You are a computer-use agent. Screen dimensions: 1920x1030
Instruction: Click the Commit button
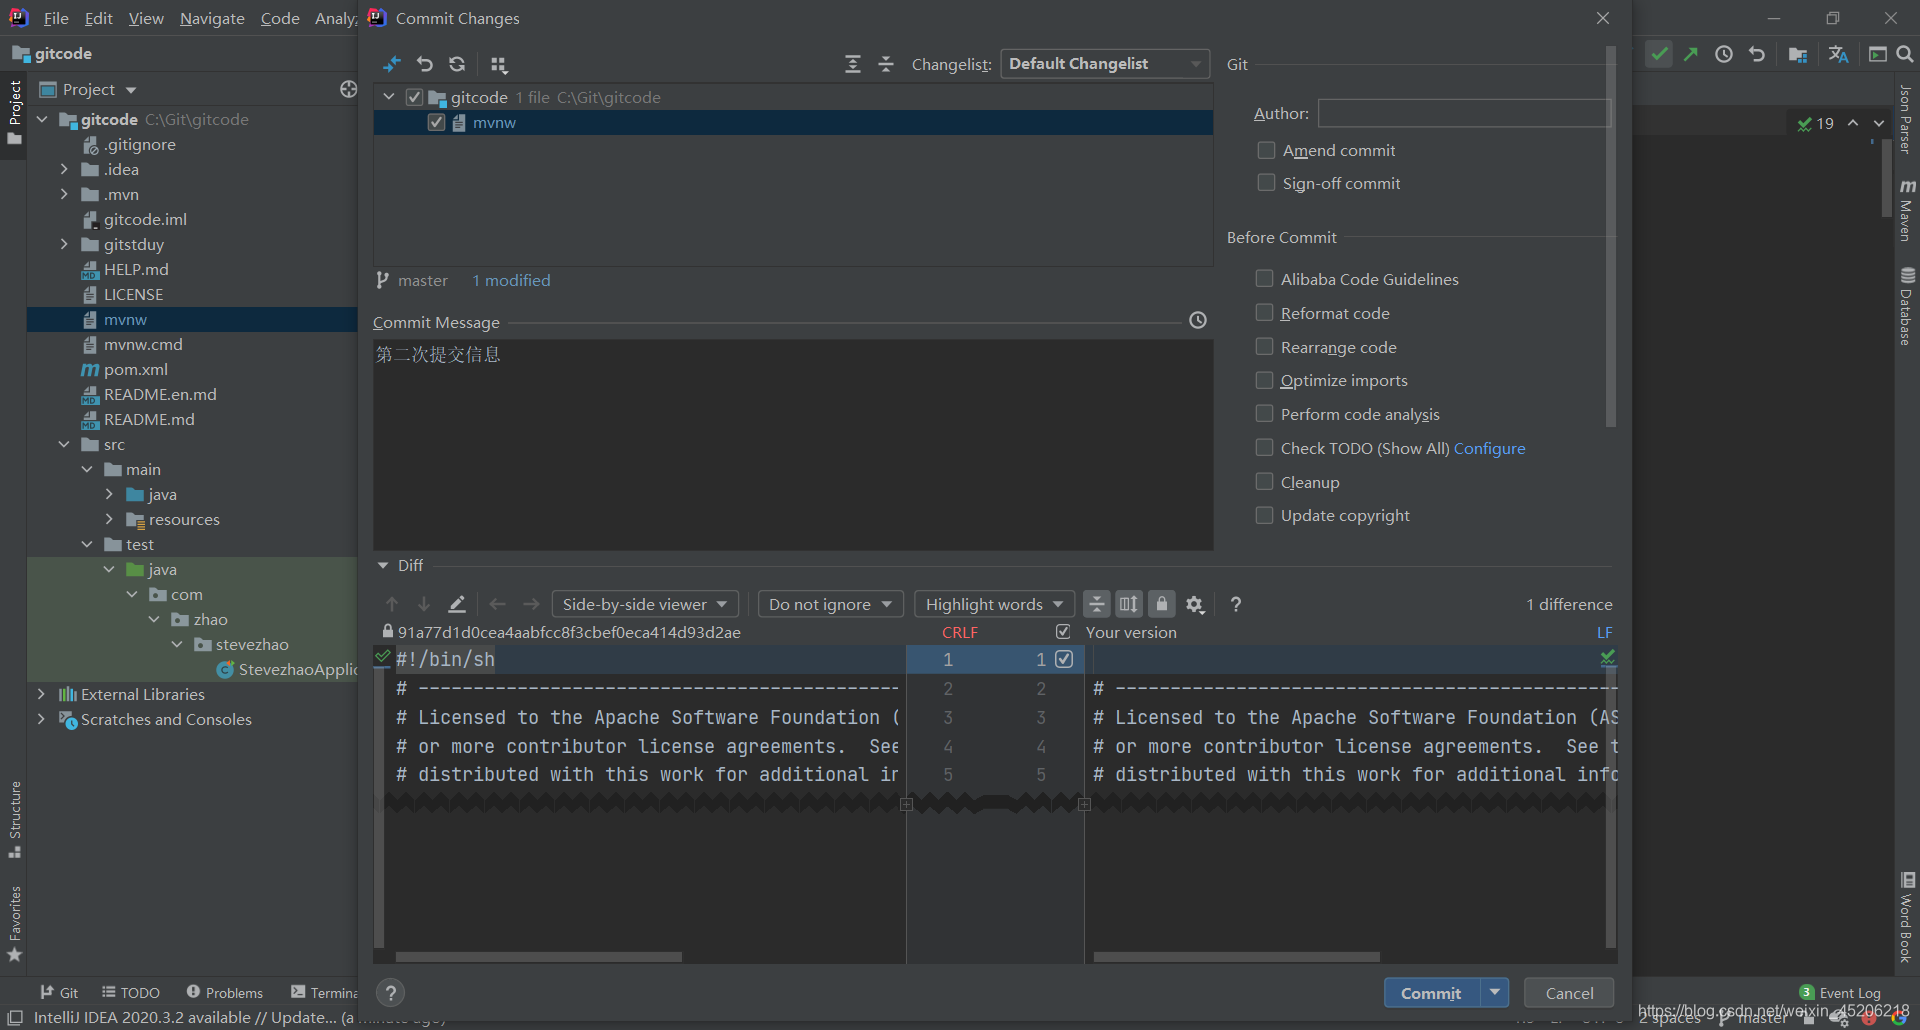click(1430, 993)
